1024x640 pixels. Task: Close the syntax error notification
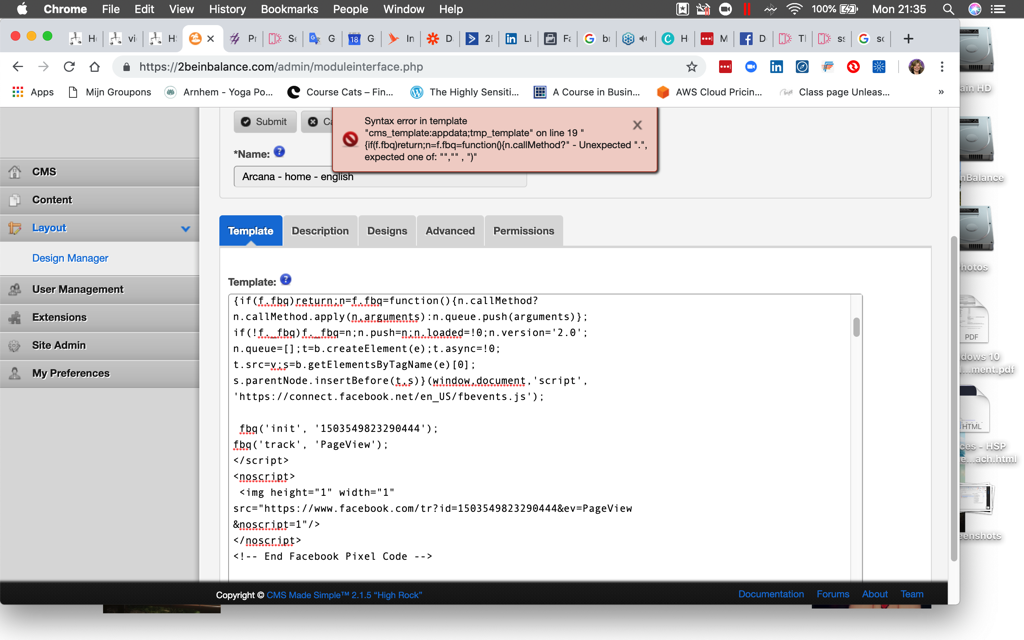tap(637, 125)
